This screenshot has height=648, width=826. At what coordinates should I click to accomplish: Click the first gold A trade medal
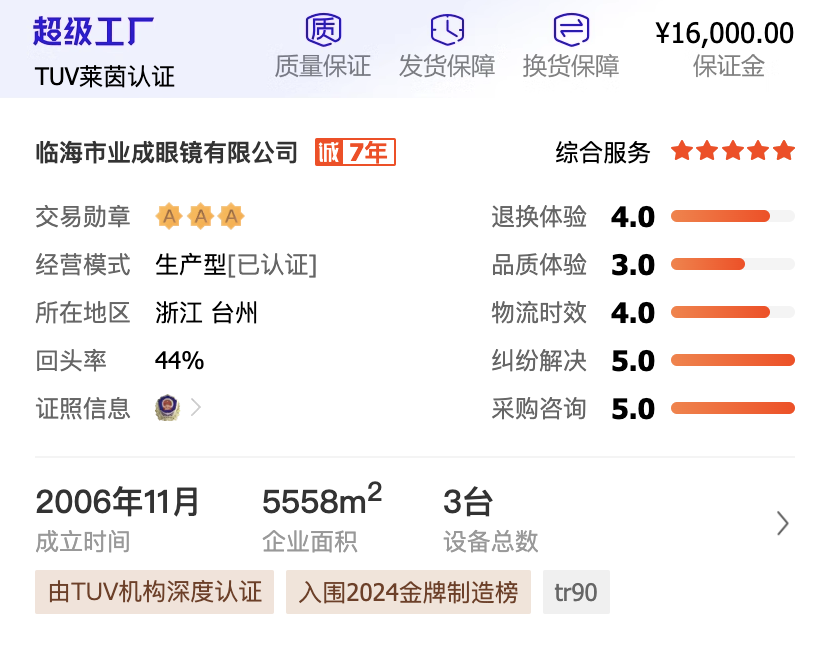click(170, 216)
